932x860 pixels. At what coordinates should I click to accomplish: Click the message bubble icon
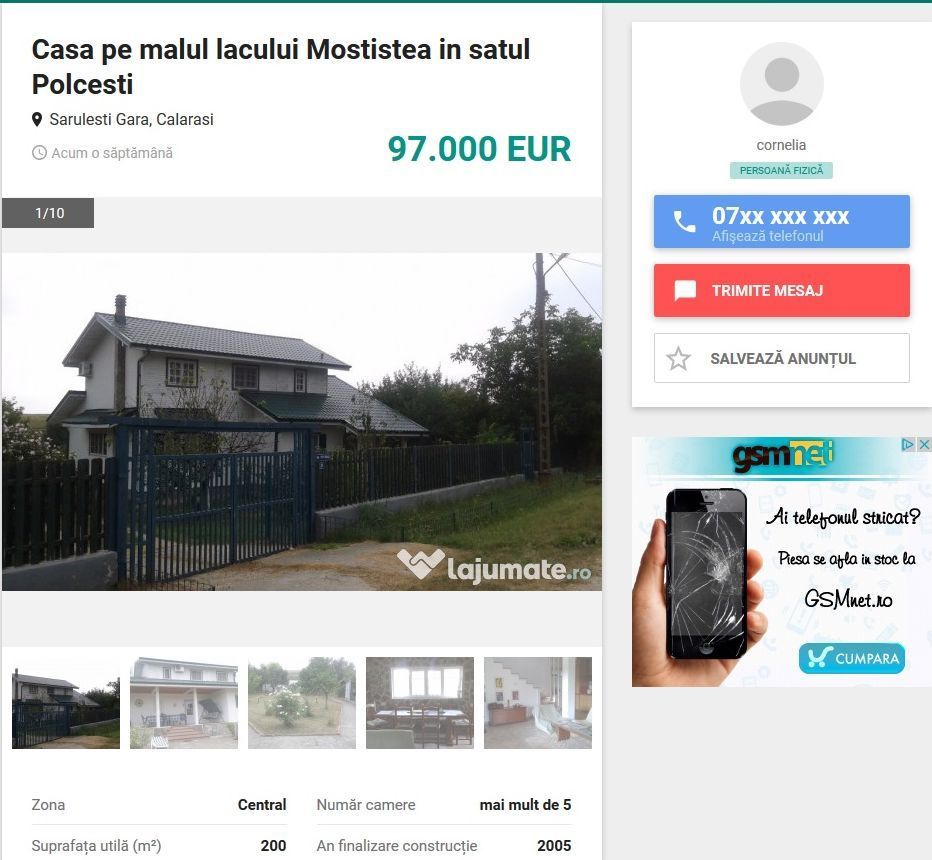pyautogui.click(x=685, y=291)
